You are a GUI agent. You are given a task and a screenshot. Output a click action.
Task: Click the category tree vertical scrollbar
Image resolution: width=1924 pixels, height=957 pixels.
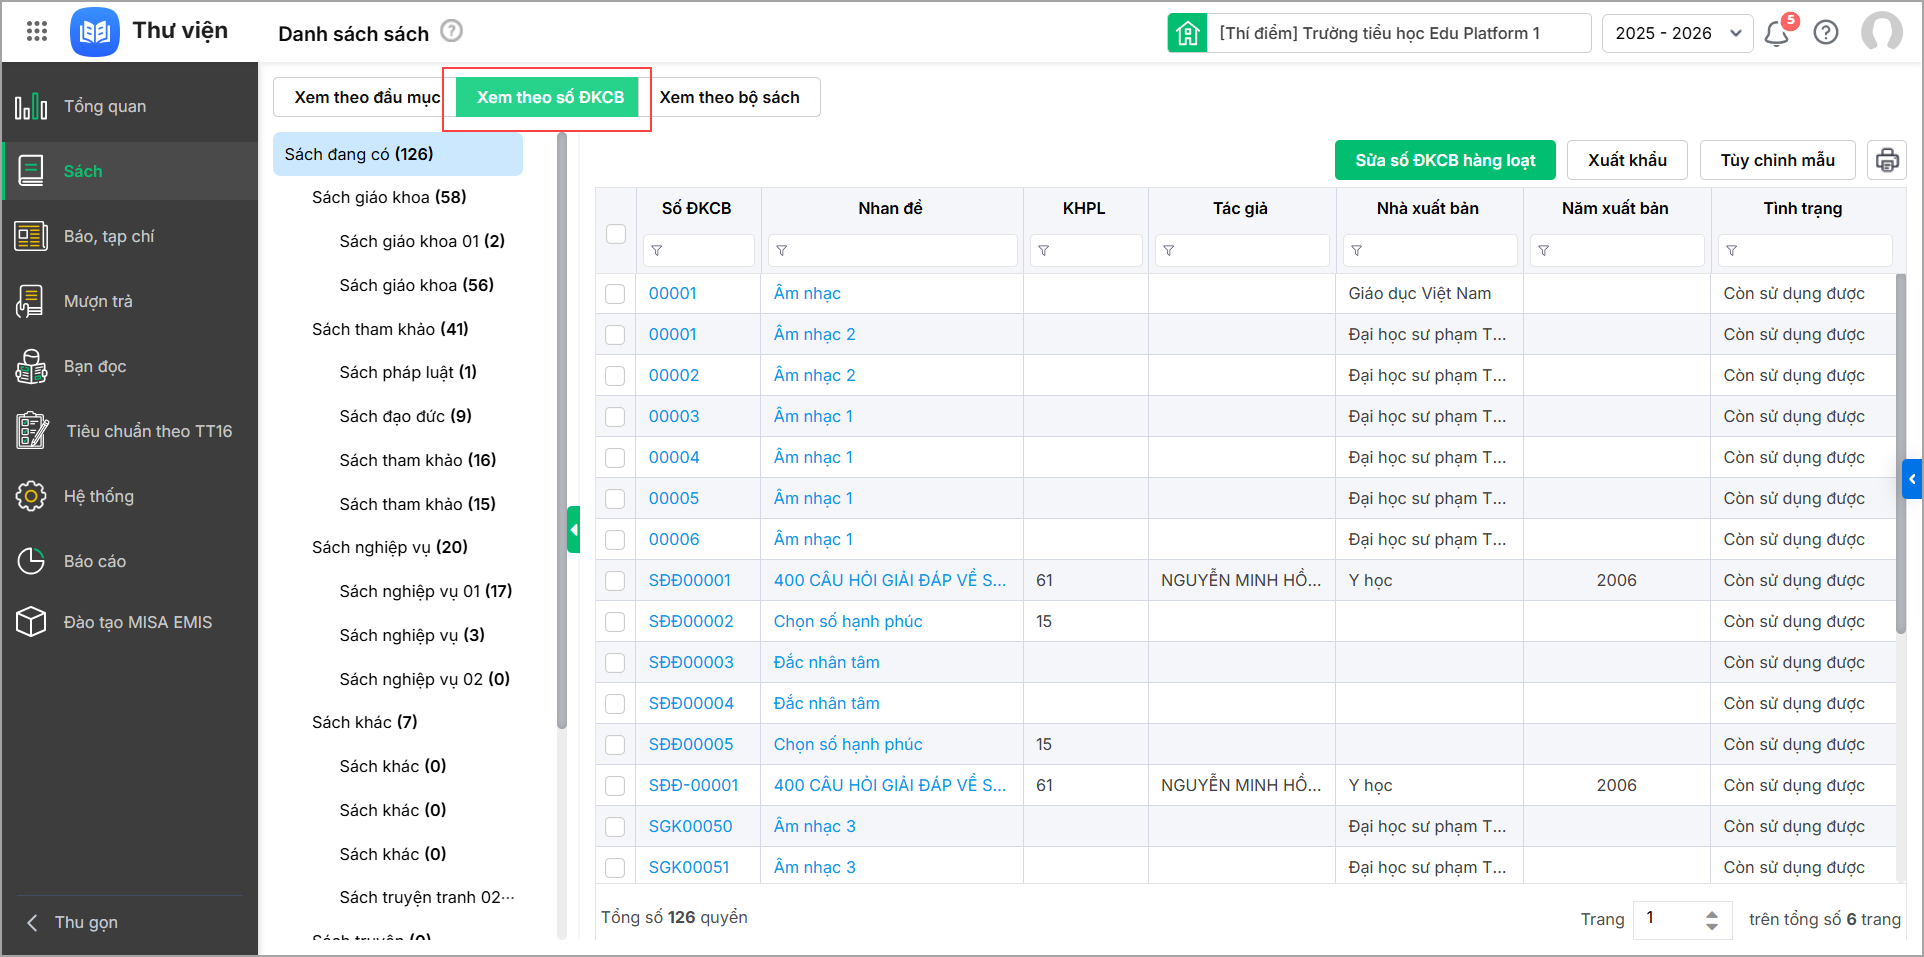pos(562,430)
